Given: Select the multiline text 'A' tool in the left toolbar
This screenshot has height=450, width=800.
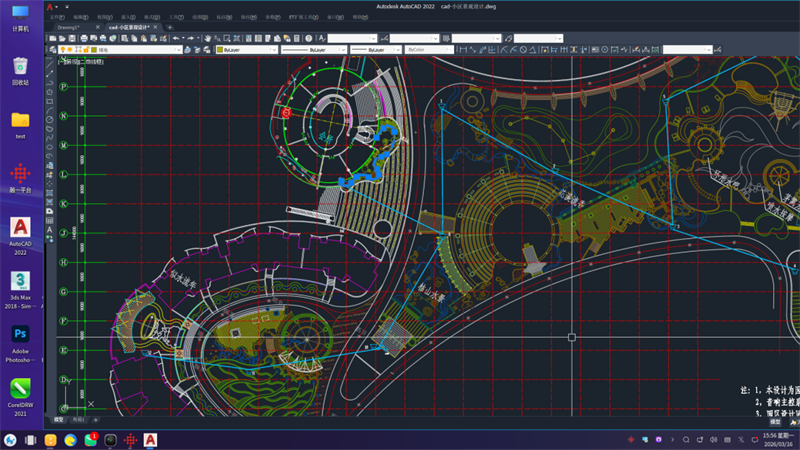Looking at the screenshot, I should 50,229.
